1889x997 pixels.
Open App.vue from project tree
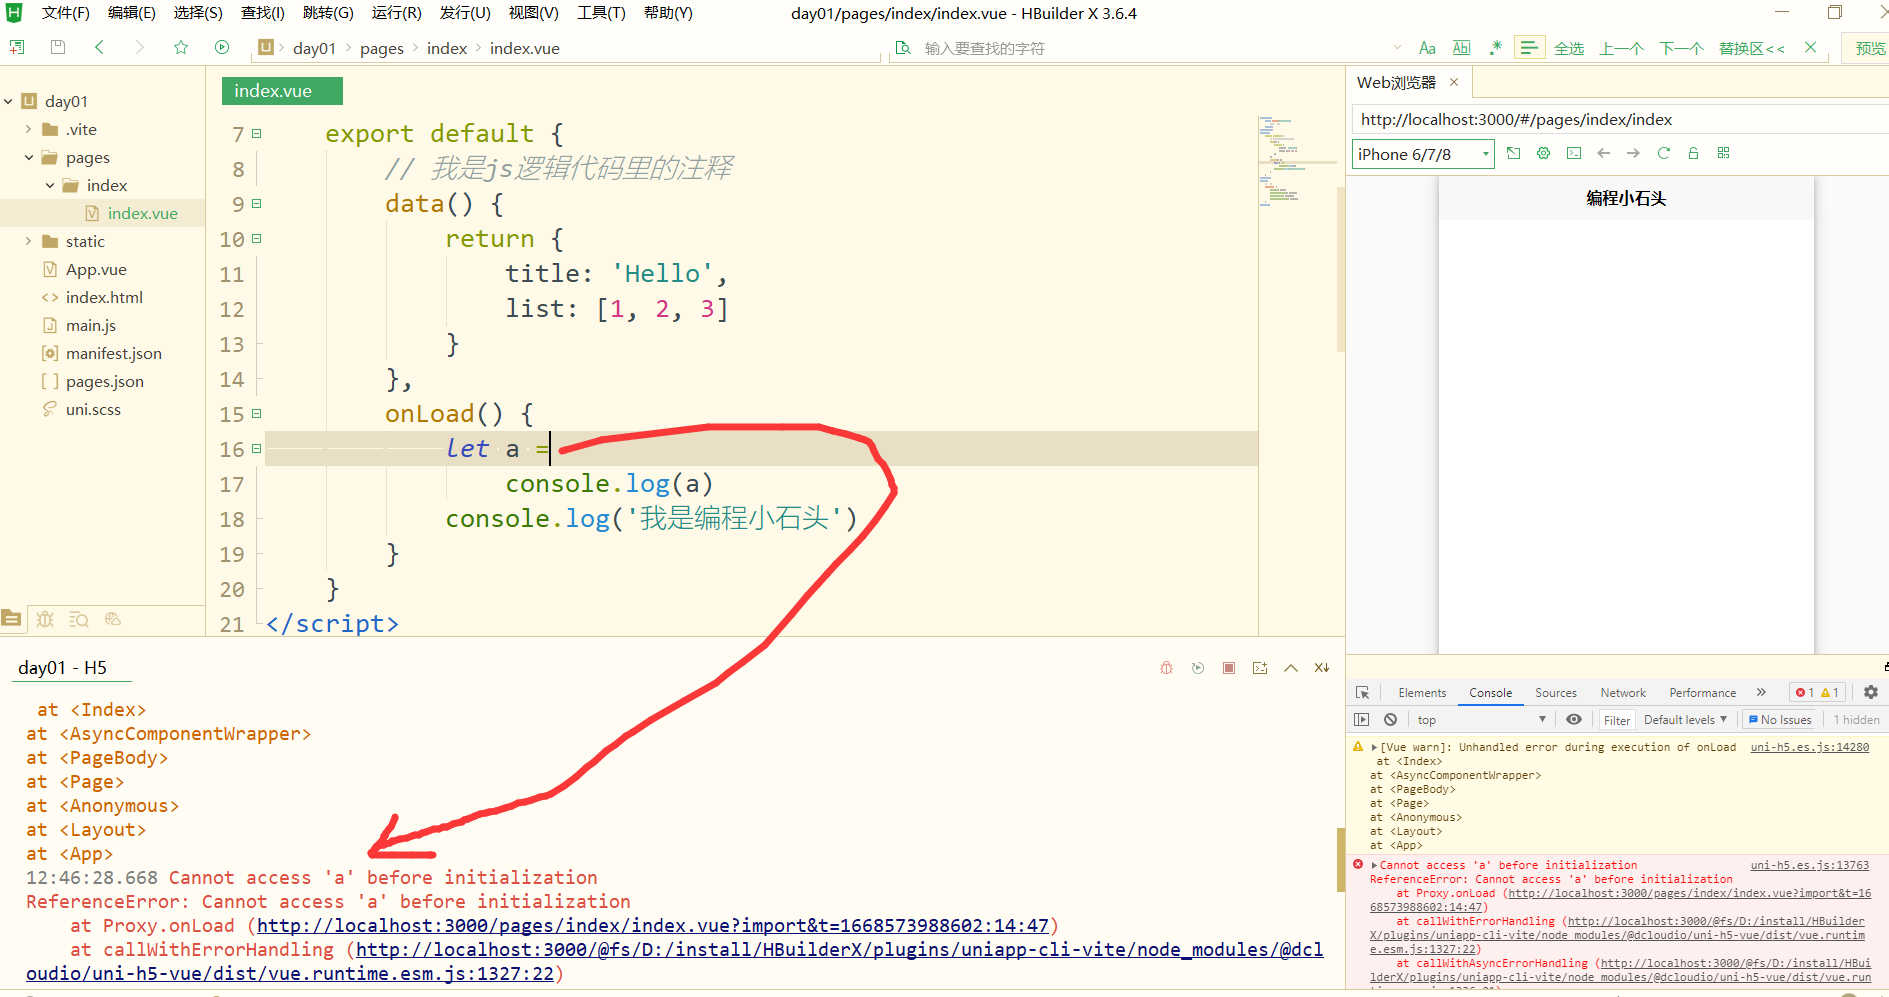point(96,269)
